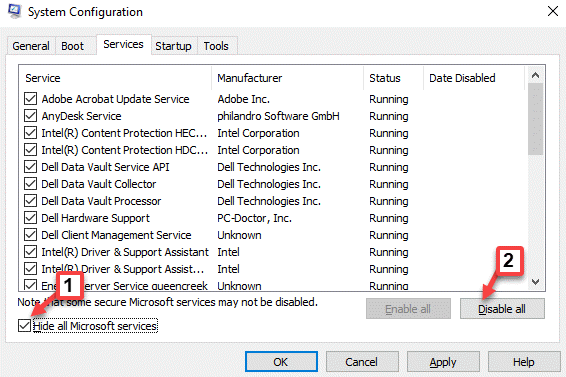Image resolution: width=566 pixels, height=377 pixels.
Task: Open the Tools tab
Action: [x=216, y=46]
